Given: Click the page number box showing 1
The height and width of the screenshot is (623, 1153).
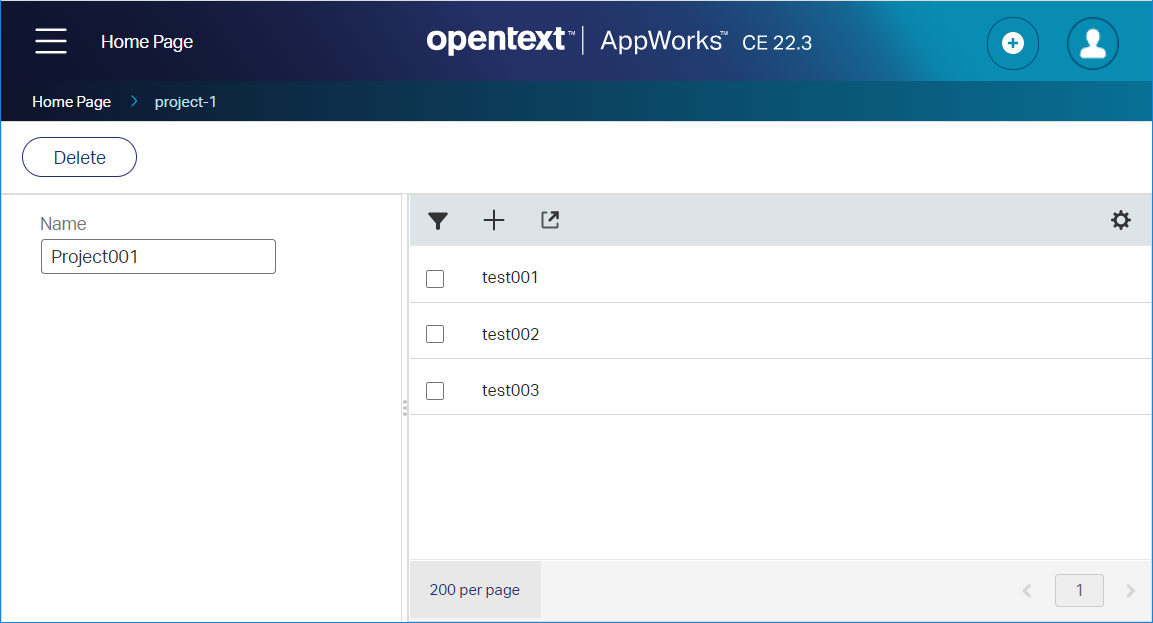Looking at the screenshot, I should (x=1079, y=590).
